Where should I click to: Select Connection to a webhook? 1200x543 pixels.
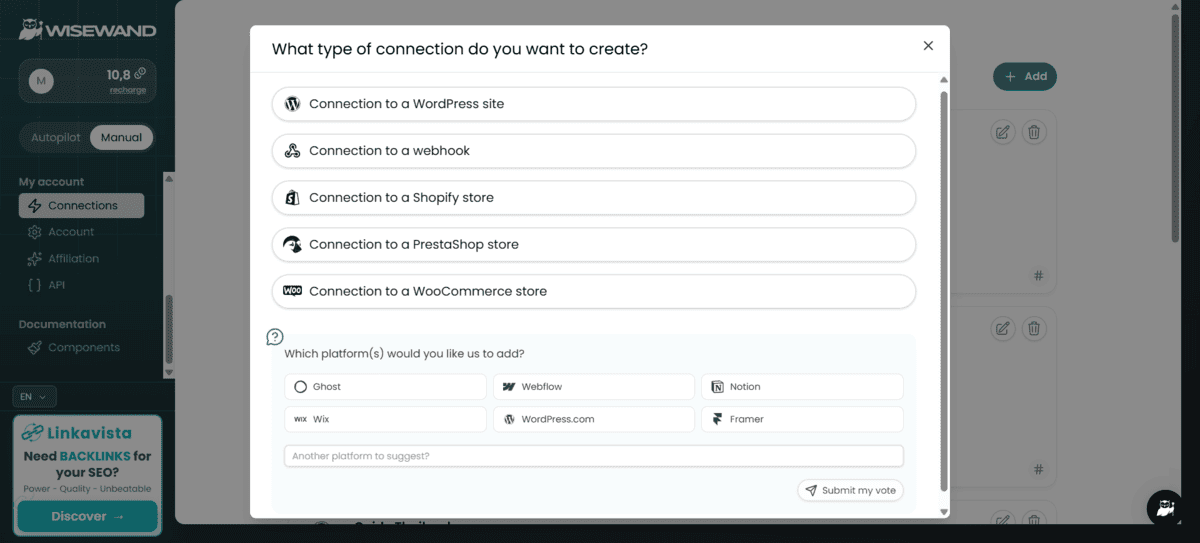pos(594,151)
